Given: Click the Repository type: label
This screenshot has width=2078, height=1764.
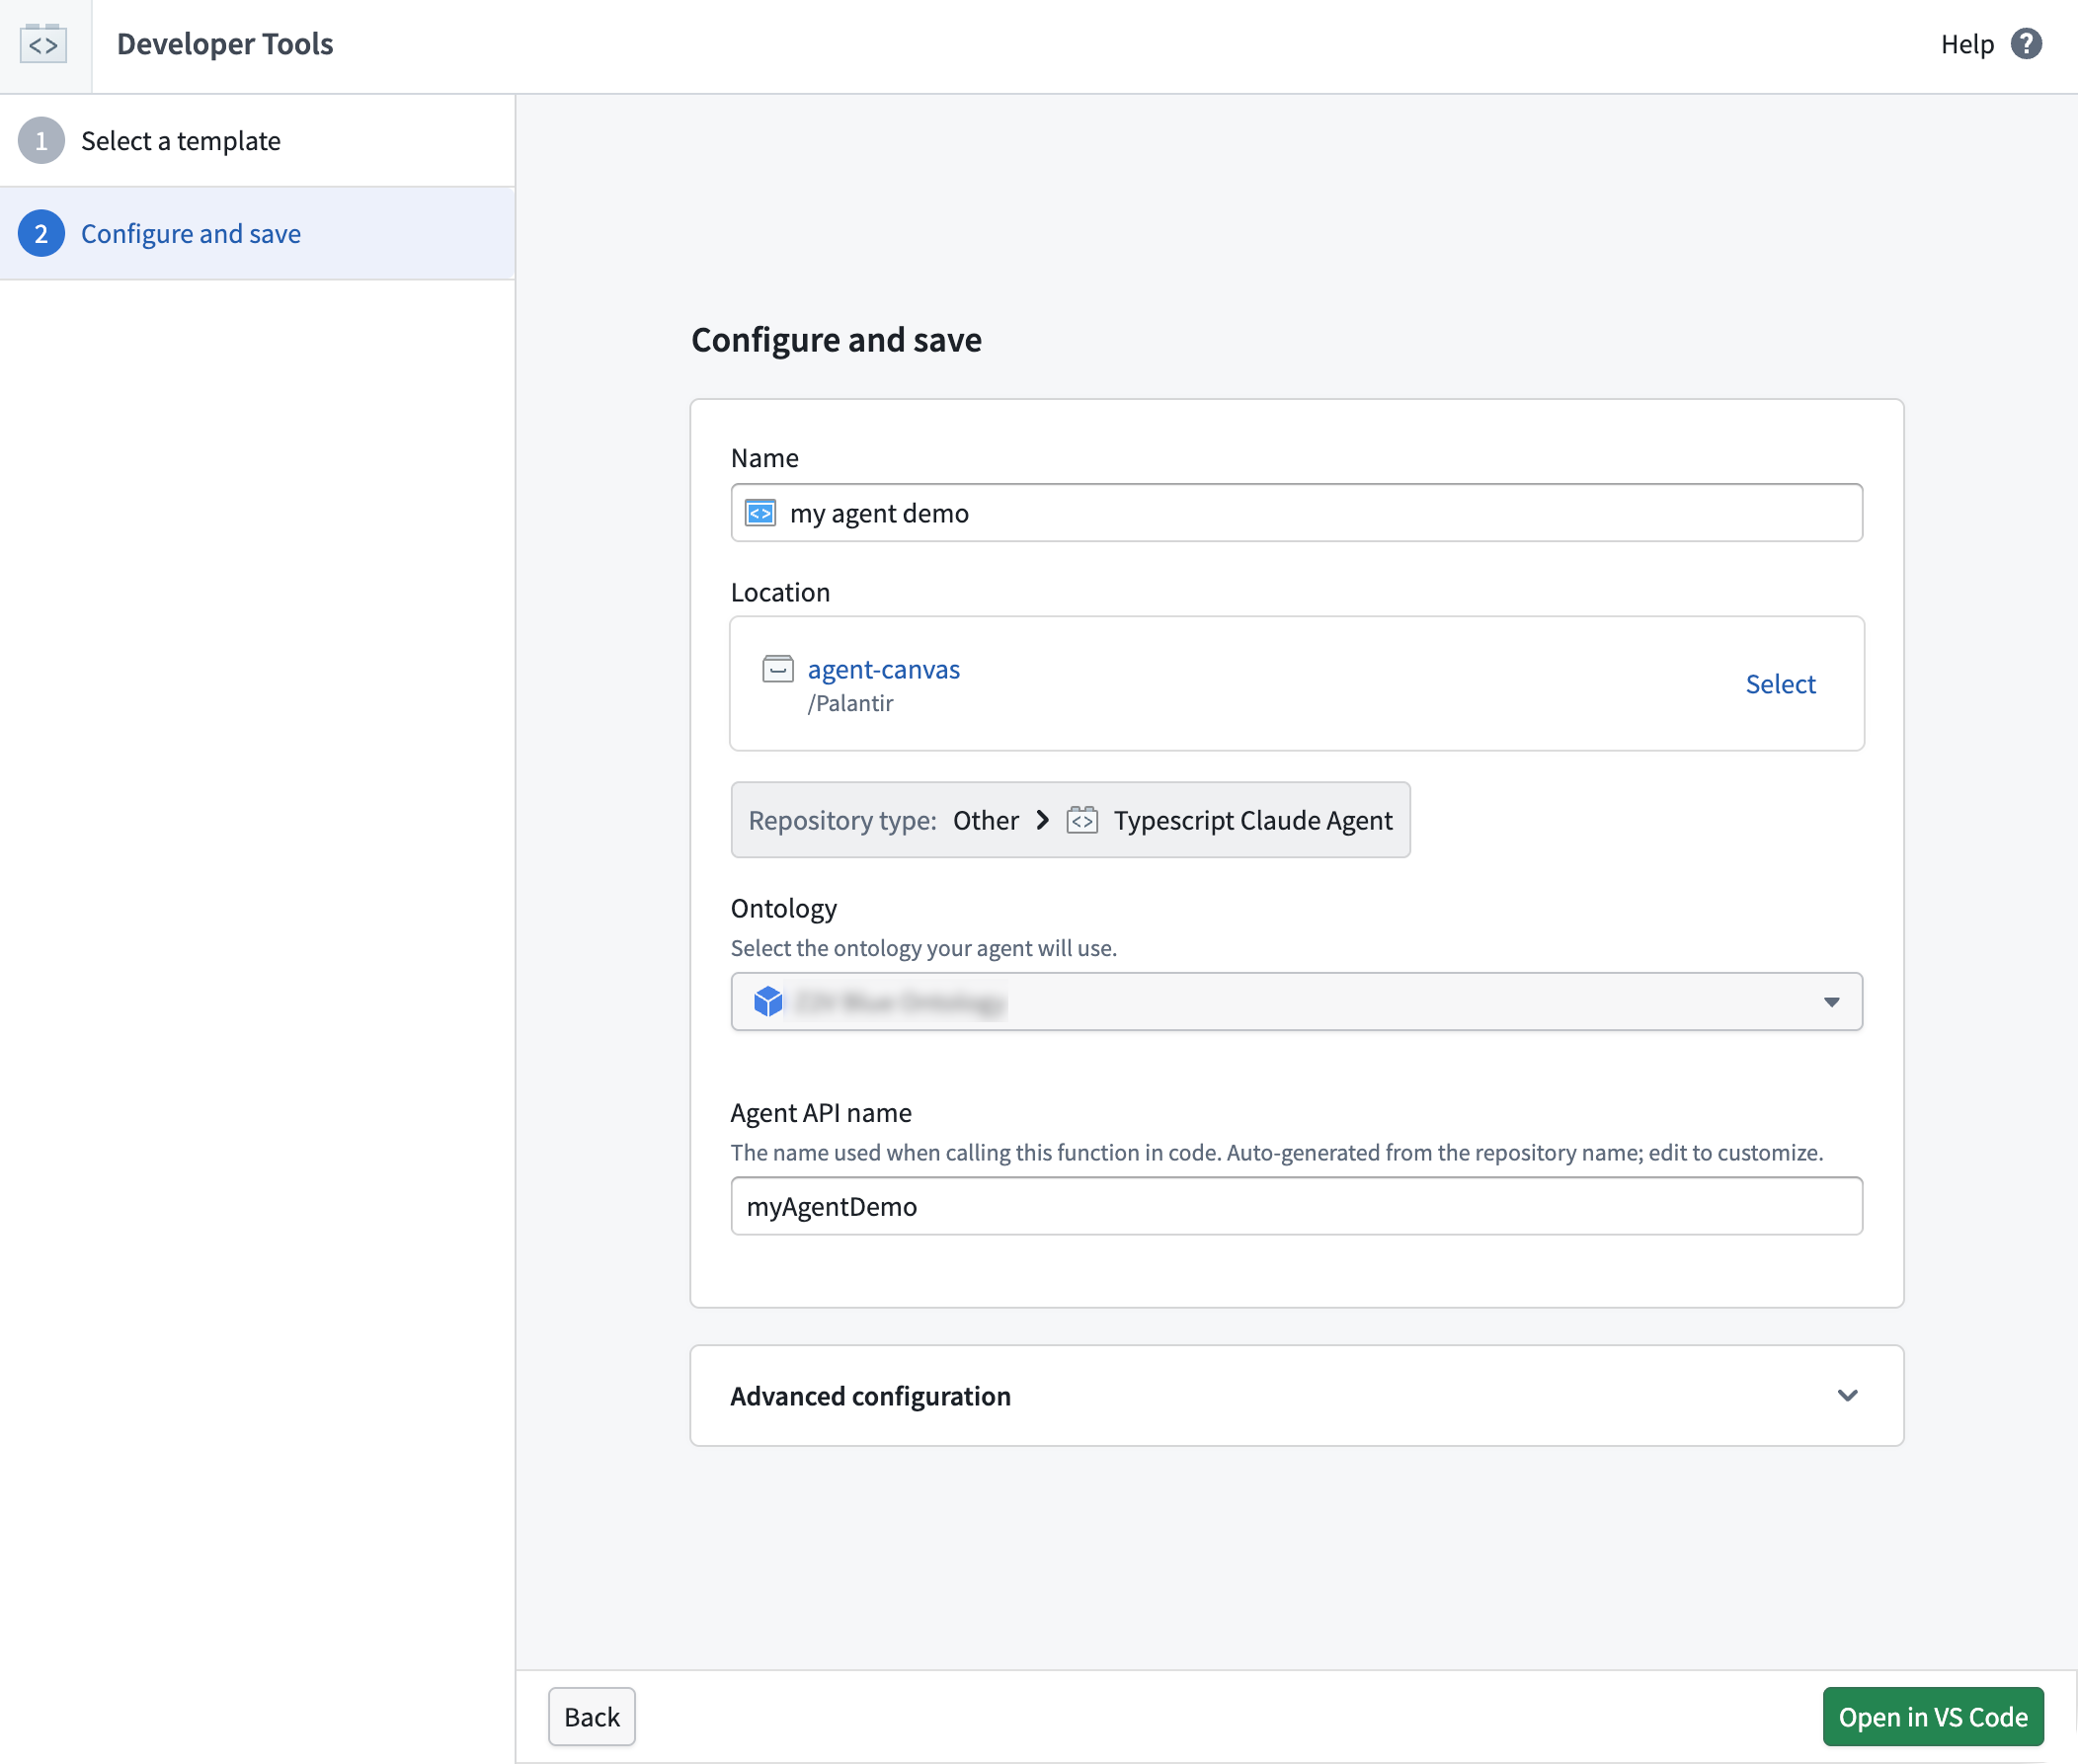Looking at the screenshot, I should point(842,820).
